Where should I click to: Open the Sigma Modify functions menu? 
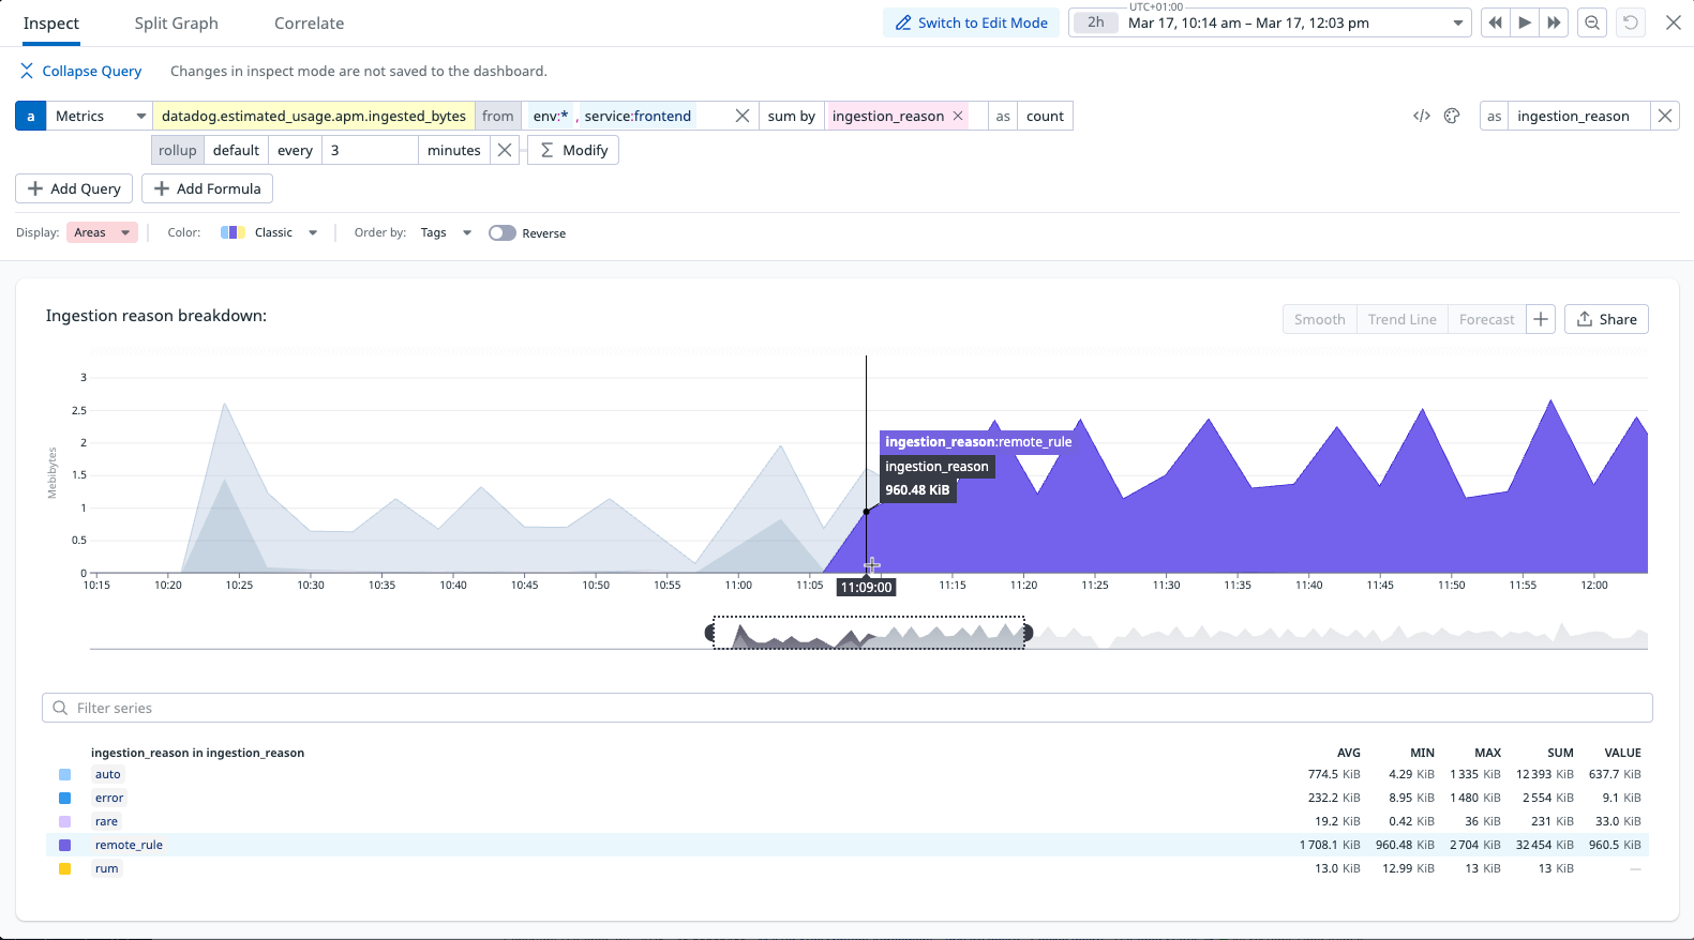(x=572, y=150)
